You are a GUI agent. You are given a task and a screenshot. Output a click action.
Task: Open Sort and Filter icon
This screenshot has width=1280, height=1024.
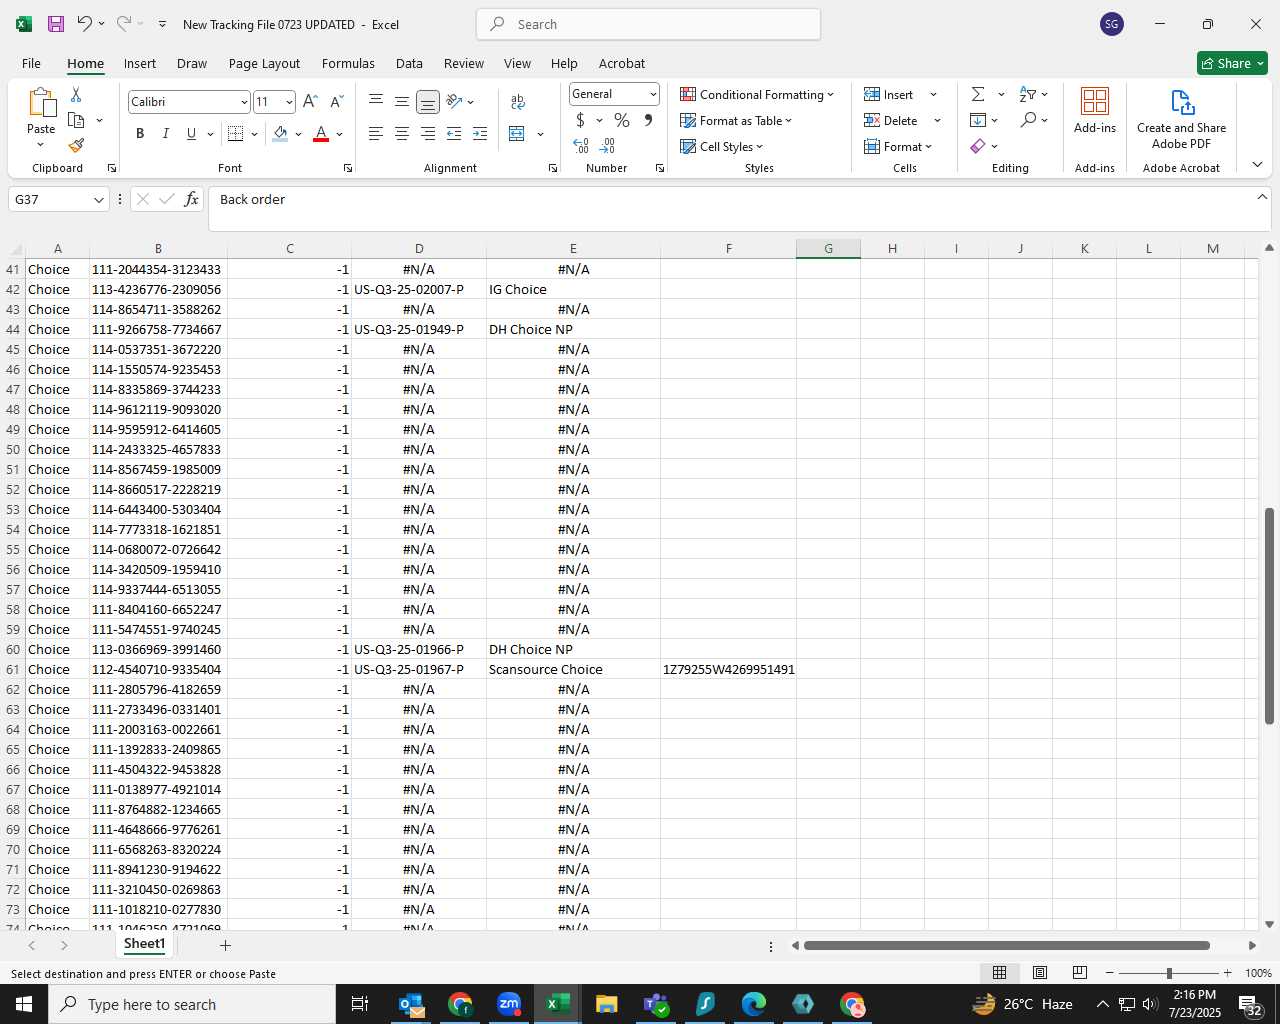[1028, 94]
